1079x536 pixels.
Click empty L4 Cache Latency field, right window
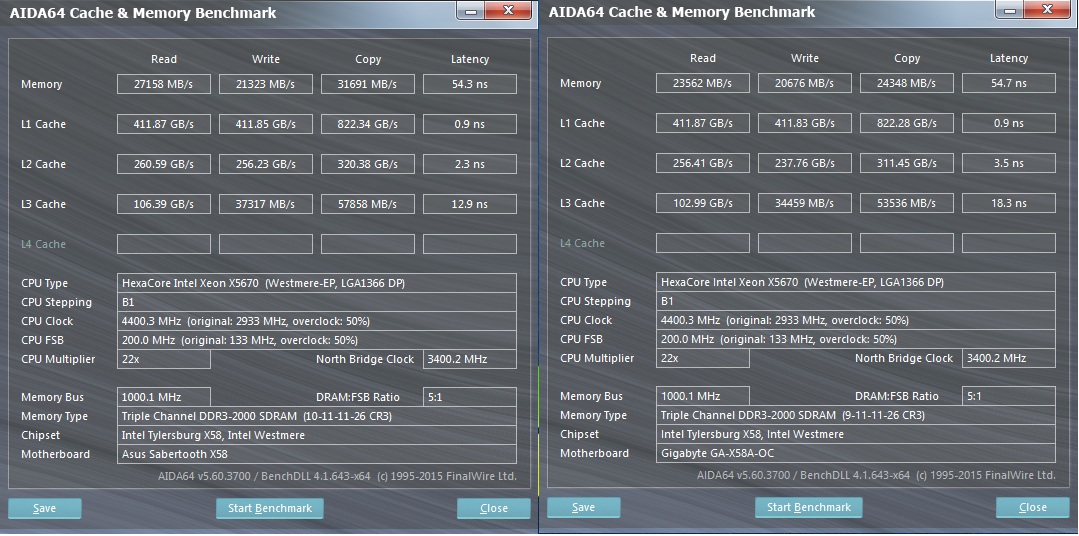coord(1008,242)
